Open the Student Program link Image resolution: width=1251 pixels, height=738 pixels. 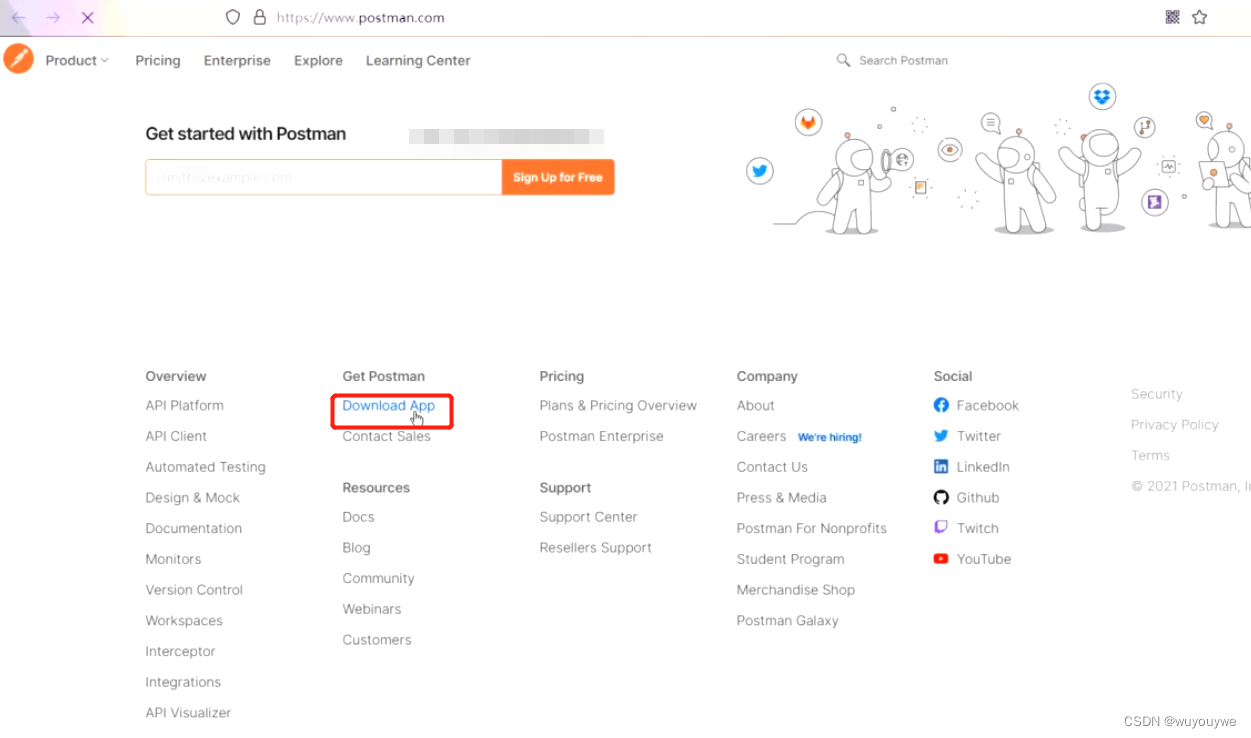790,559
